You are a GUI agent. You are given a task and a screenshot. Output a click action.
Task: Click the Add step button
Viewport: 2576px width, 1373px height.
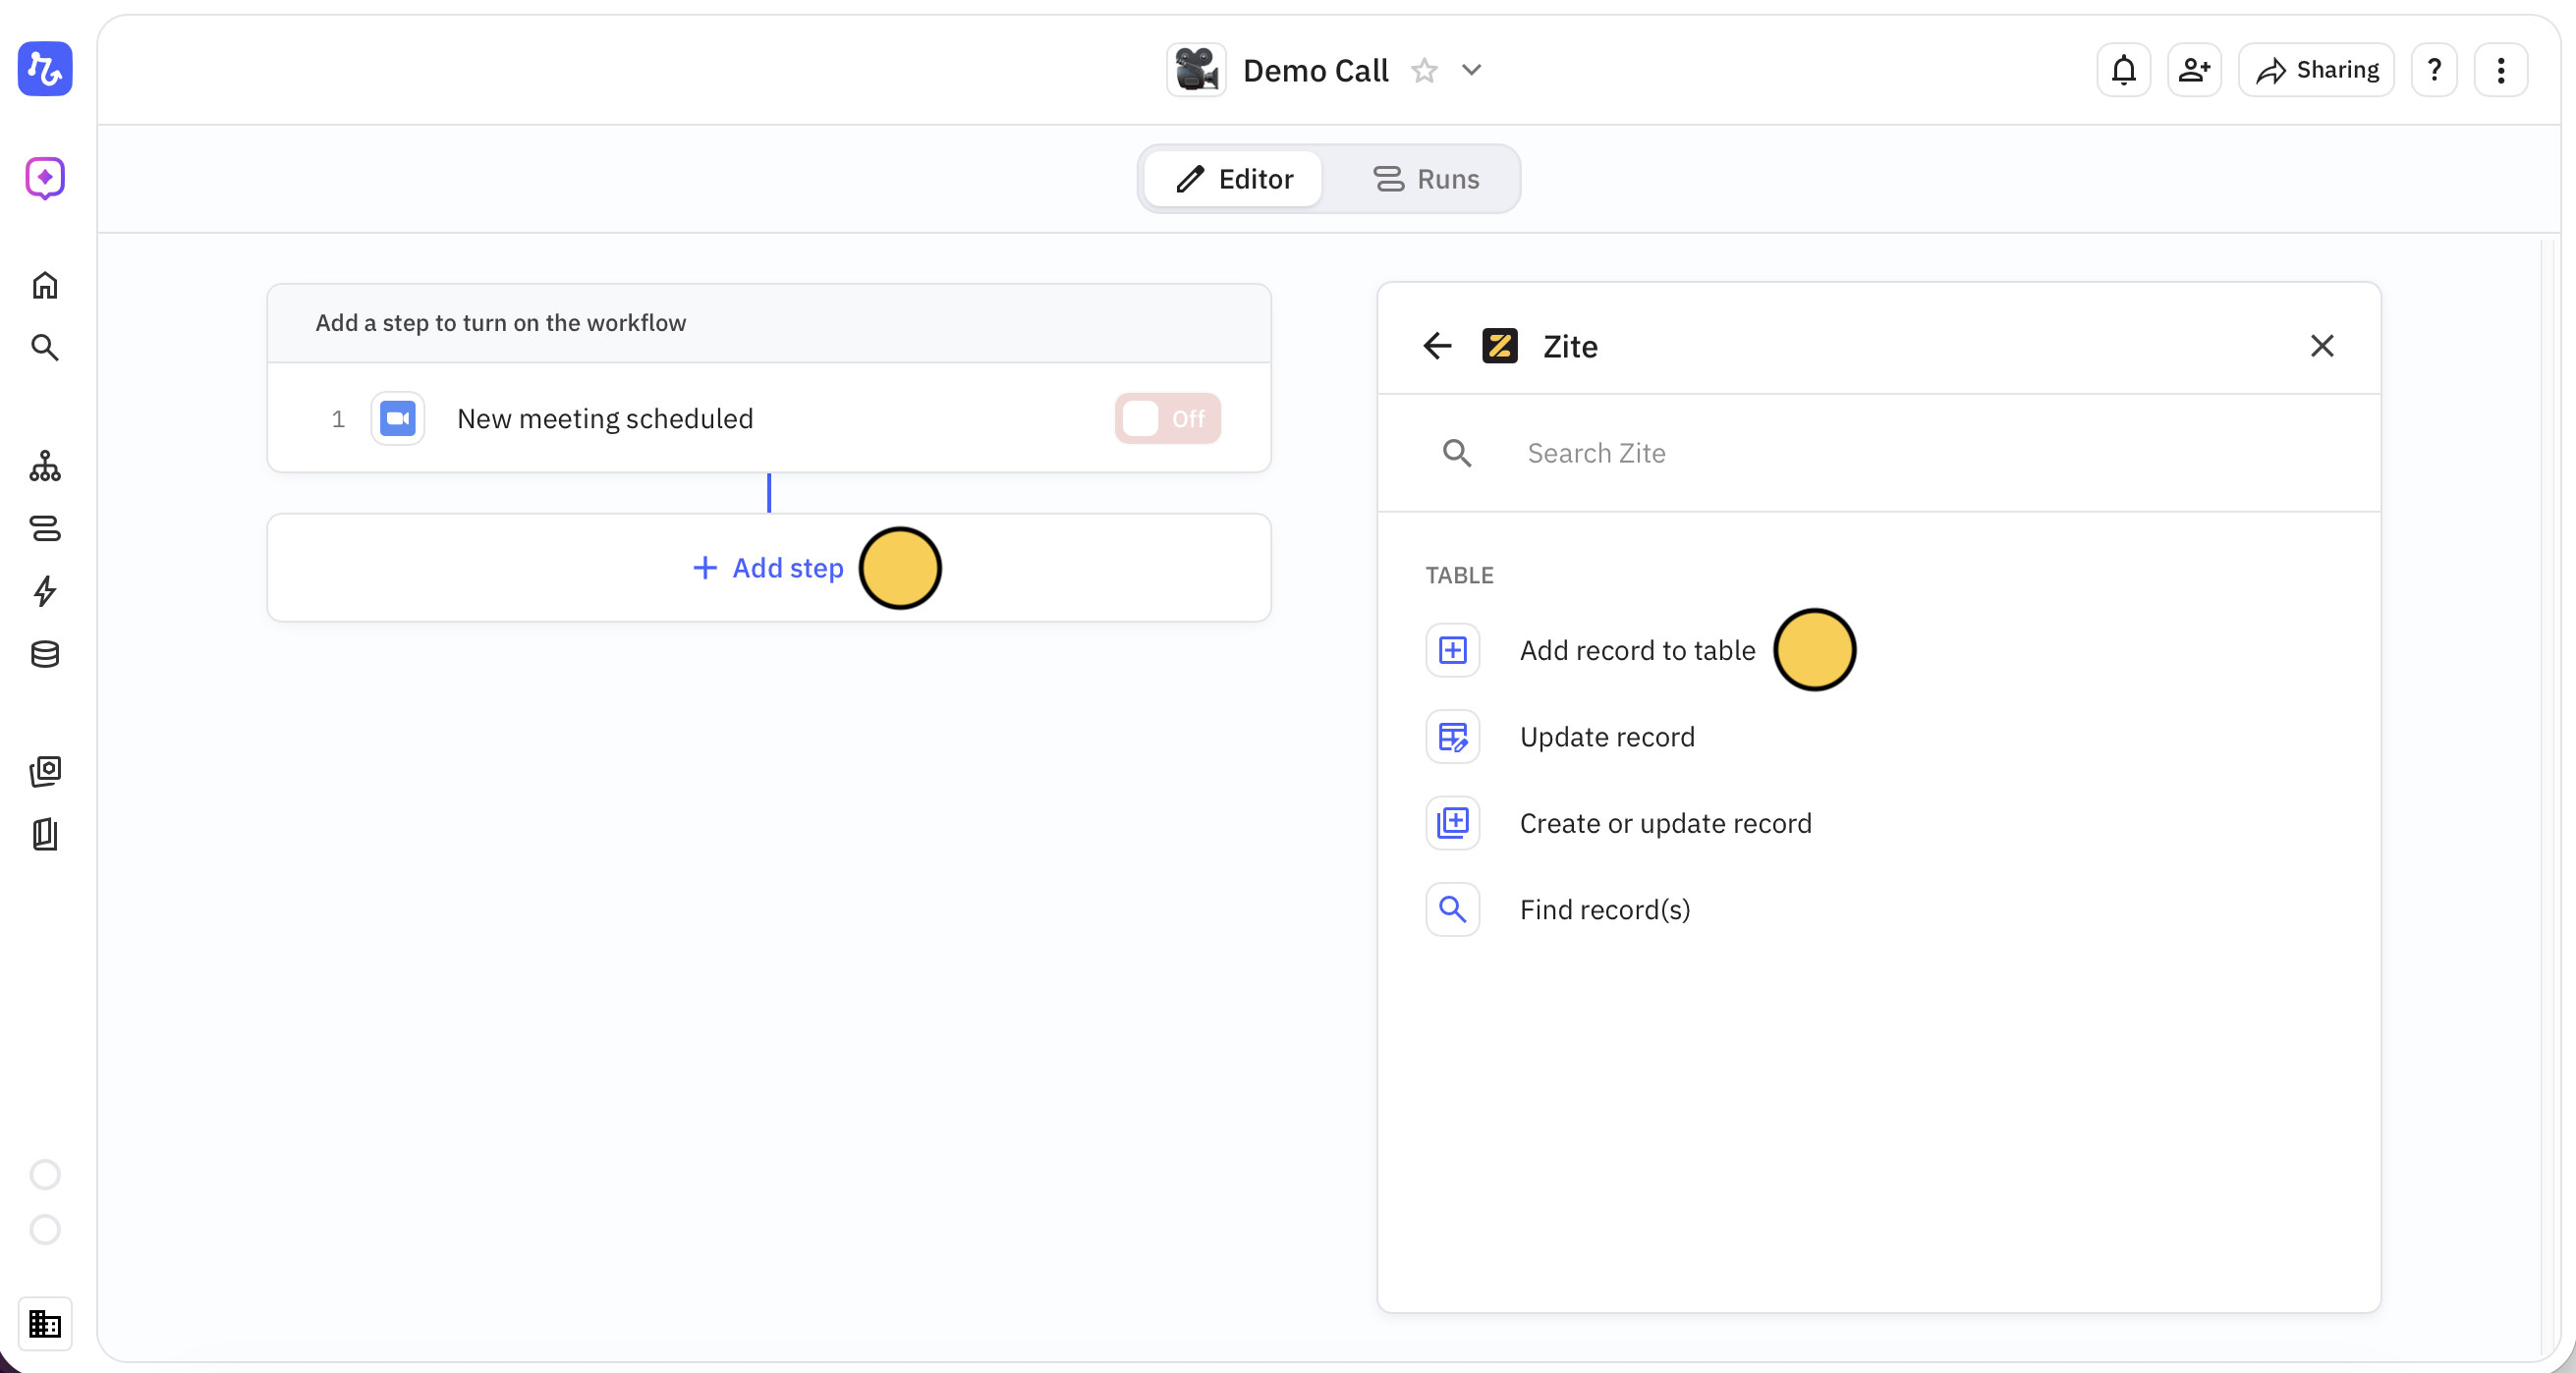point(768,568)
